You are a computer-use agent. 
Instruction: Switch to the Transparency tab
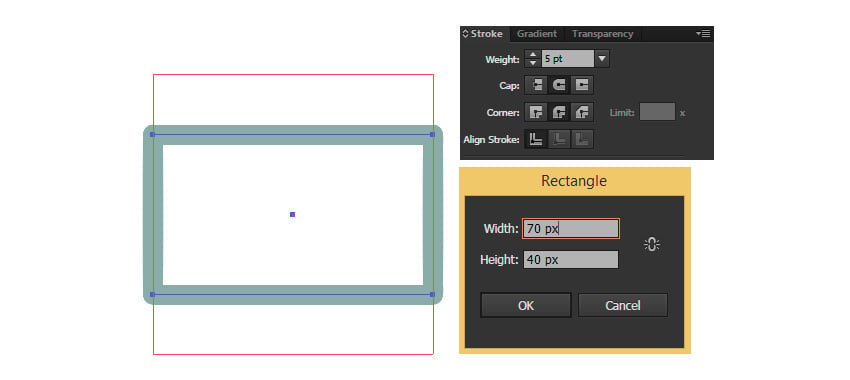pos(602,34)
